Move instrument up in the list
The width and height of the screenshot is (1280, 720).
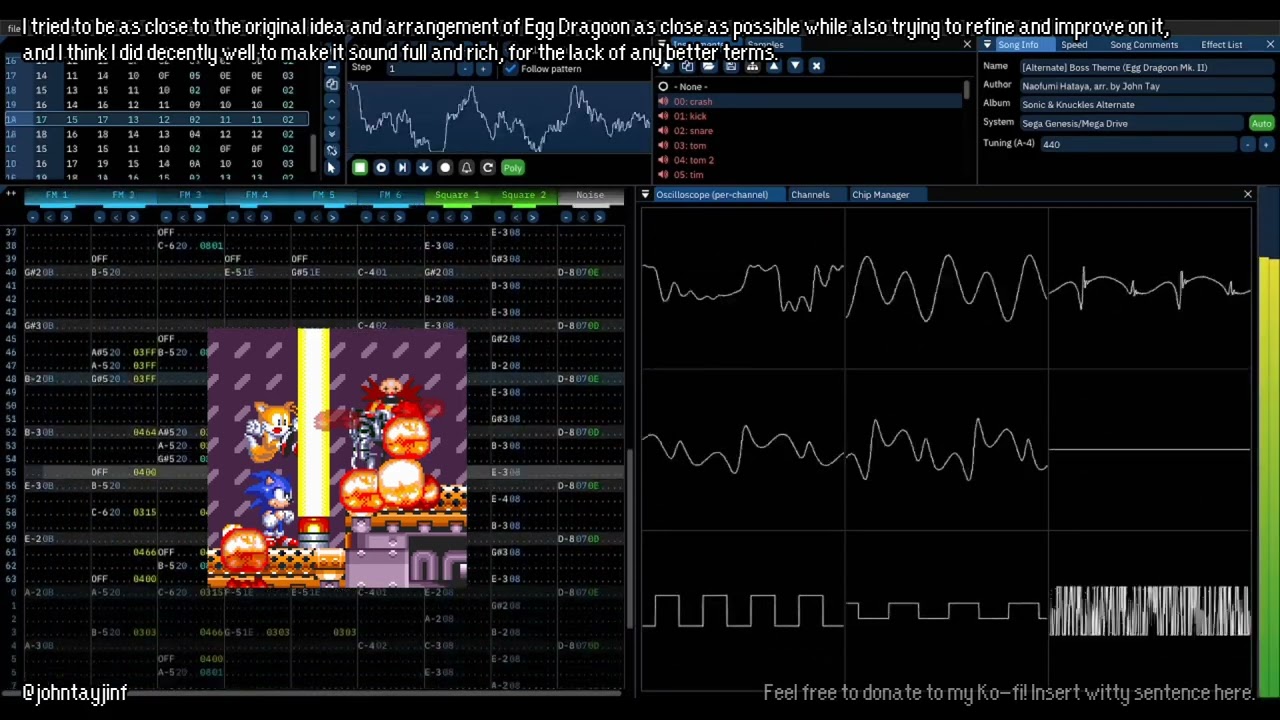[774, 65]
